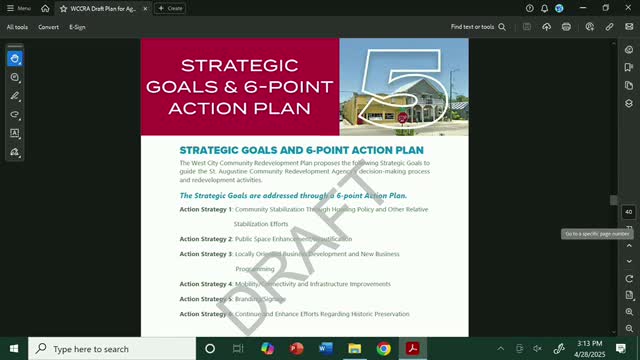Open the E-Sign menu
The image size is (640, 360).
point(77,27)
